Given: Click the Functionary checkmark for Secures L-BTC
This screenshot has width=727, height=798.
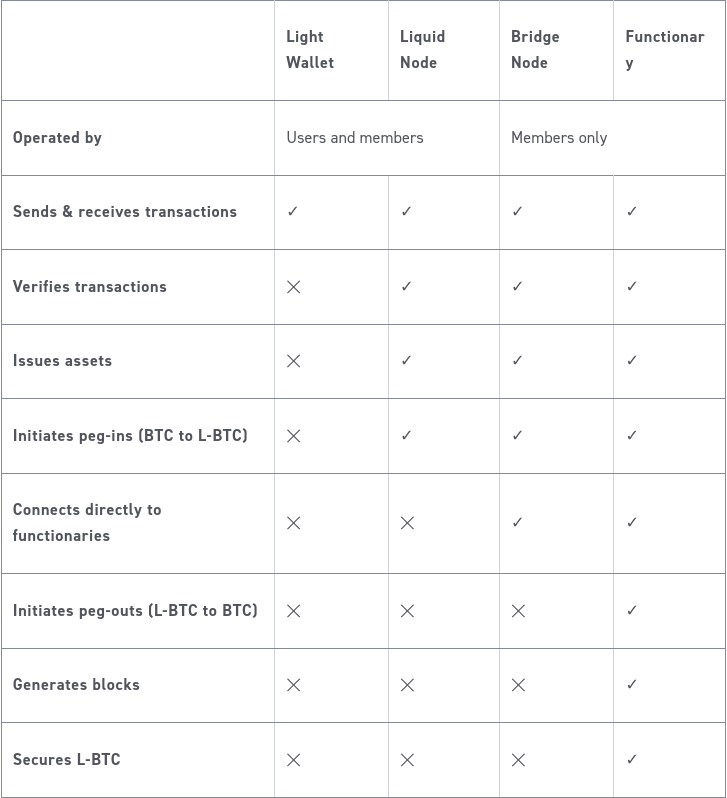Looking at the screenshot, I should [x=632, y=760].
